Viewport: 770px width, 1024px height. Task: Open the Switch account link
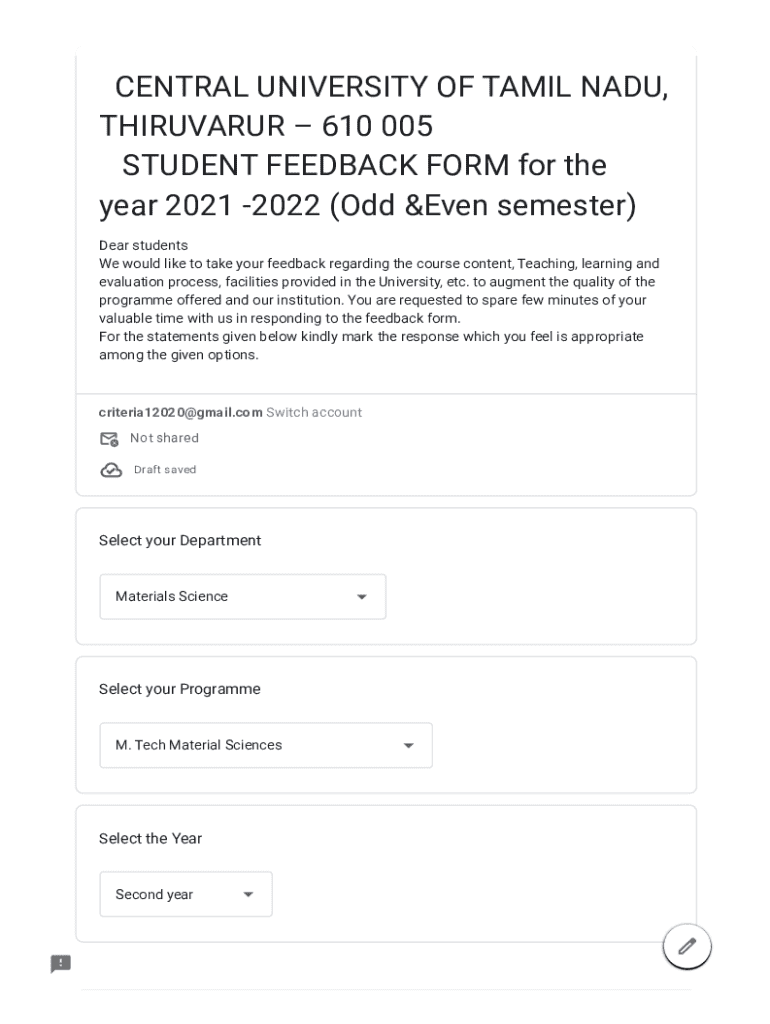[314, 412]
